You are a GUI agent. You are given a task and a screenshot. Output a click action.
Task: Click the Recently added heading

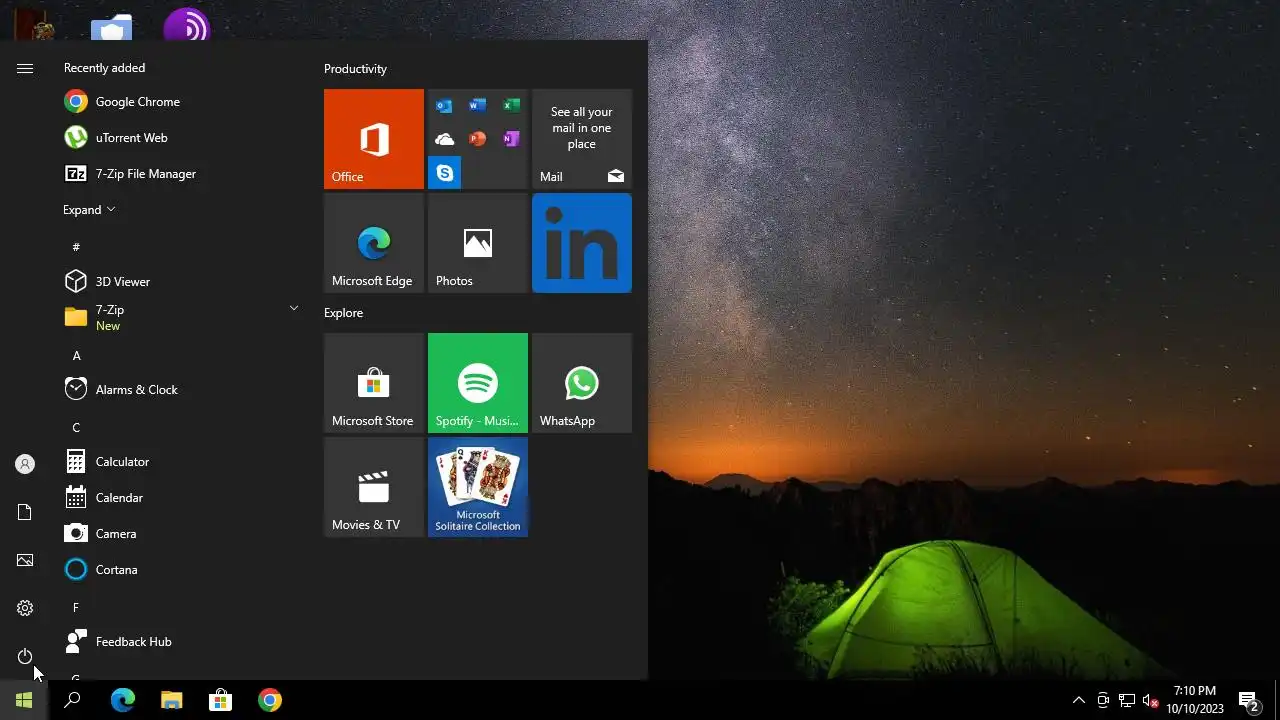point(104,68)
